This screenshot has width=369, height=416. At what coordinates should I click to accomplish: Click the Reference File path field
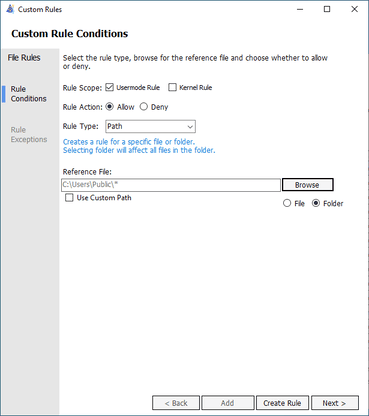tap(171, 185)
